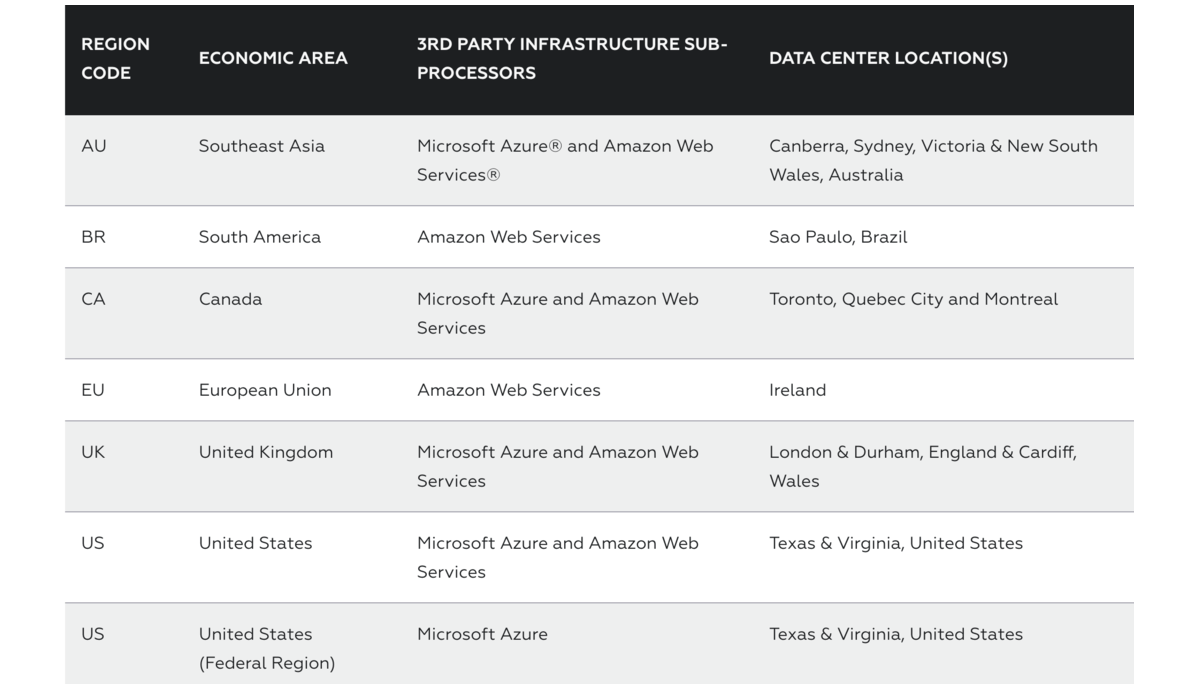This screenshot has height=684, width=1200.
Task: Click the United Kingdom economic area
Action: pyautogui.click(x=266, y=452)
